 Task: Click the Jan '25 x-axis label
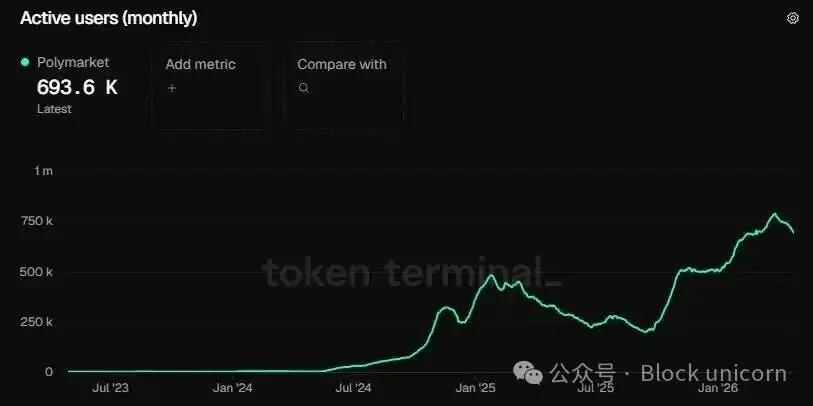(x=476, y=388)
